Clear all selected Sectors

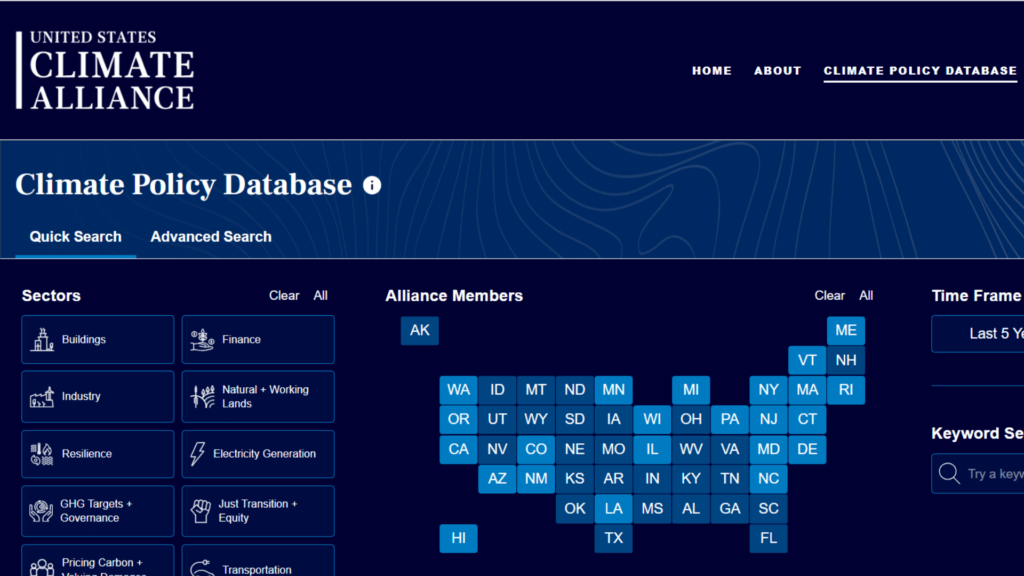(283, 295)
